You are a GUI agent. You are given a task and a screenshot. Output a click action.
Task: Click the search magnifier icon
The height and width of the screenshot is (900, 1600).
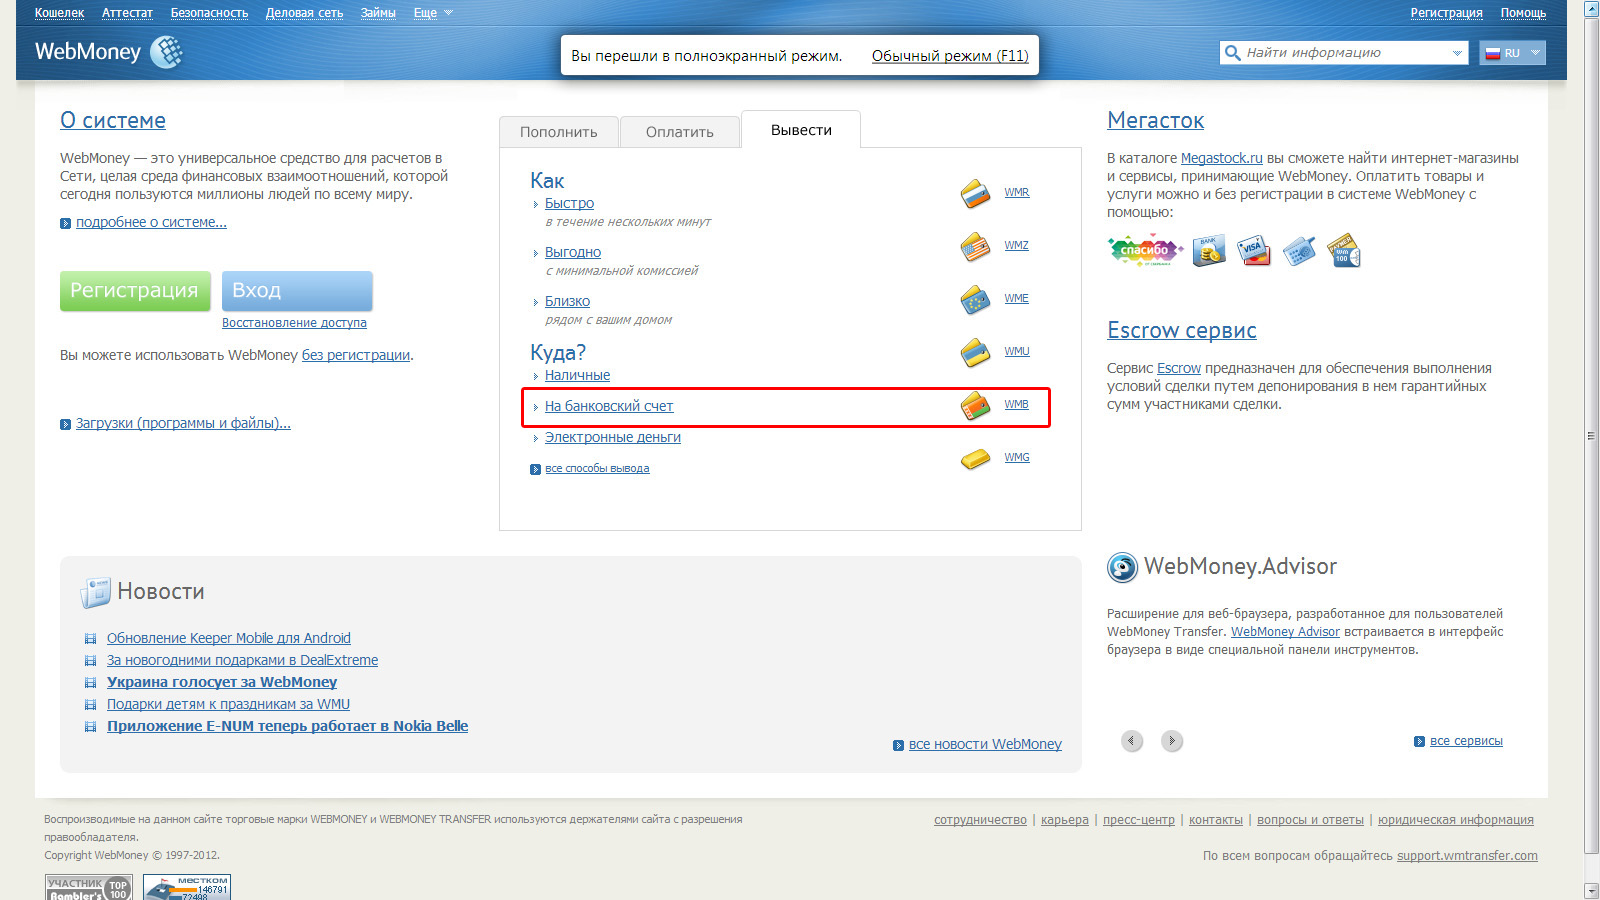(1232, 52)
